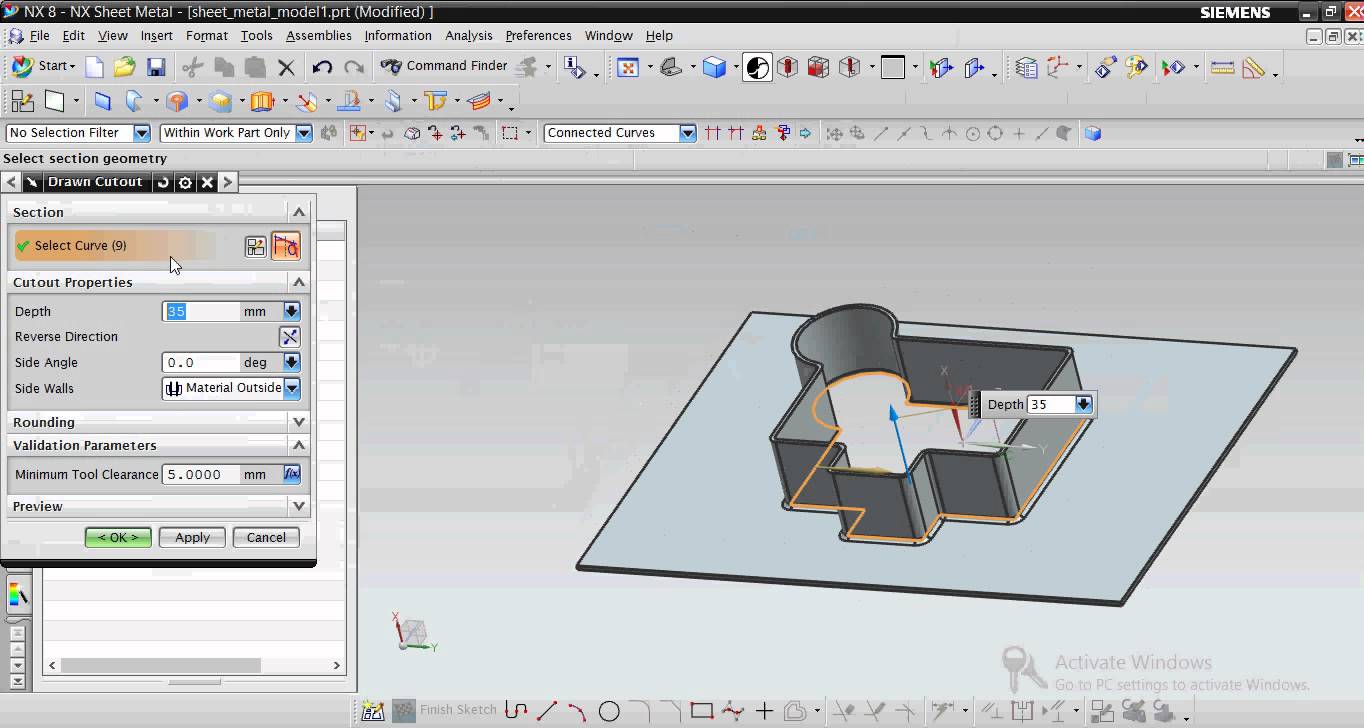Click the Sketch Section icon in dialog
Screen dimensions: 1364x728
256,246
